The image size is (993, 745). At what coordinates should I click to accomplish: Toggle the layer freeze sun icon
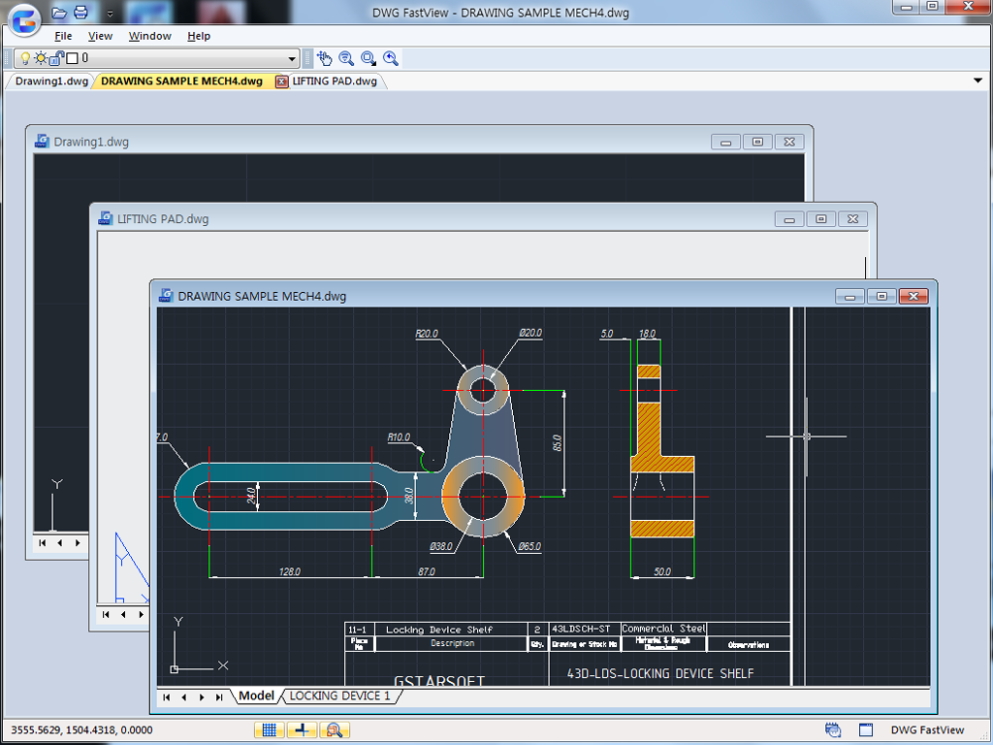click(x=41, y=58)
